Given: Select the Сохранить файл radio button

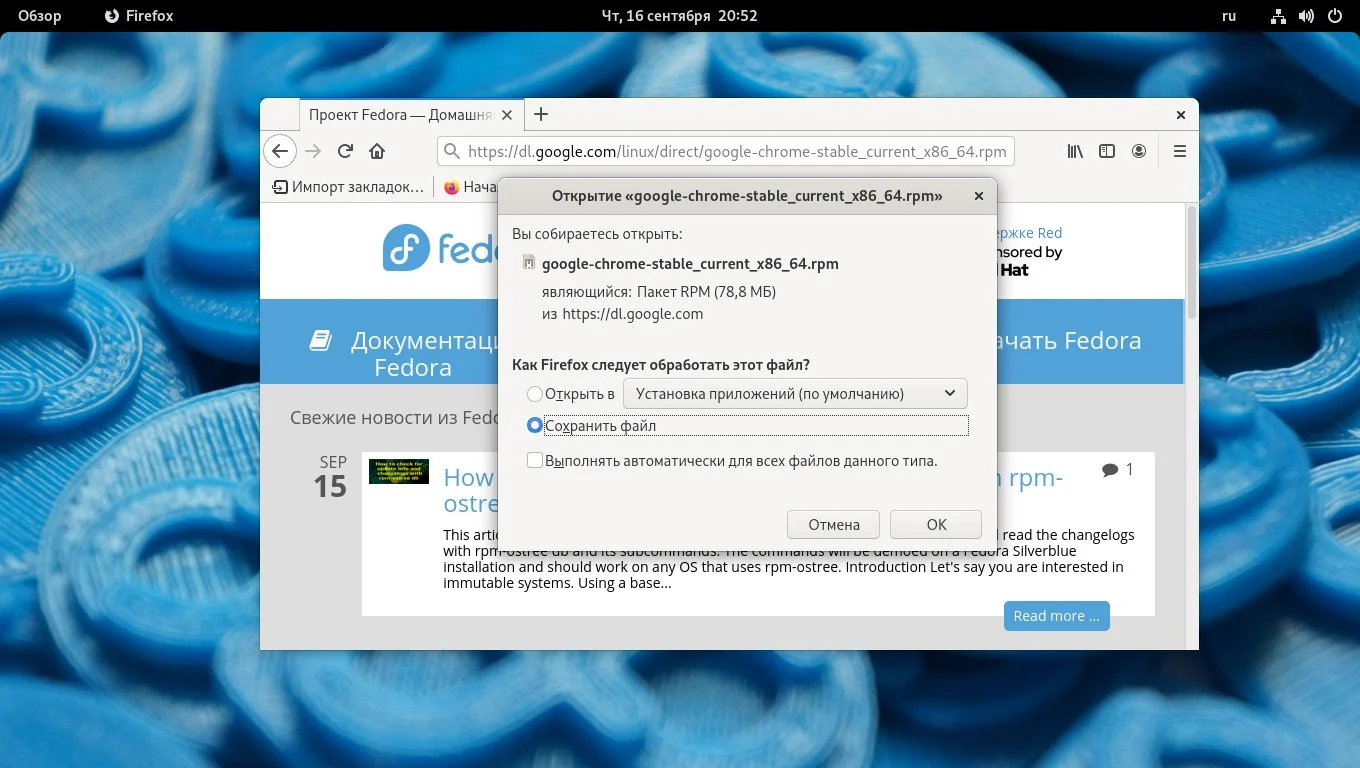Looking at the screenshot, I should click(534, 425).
